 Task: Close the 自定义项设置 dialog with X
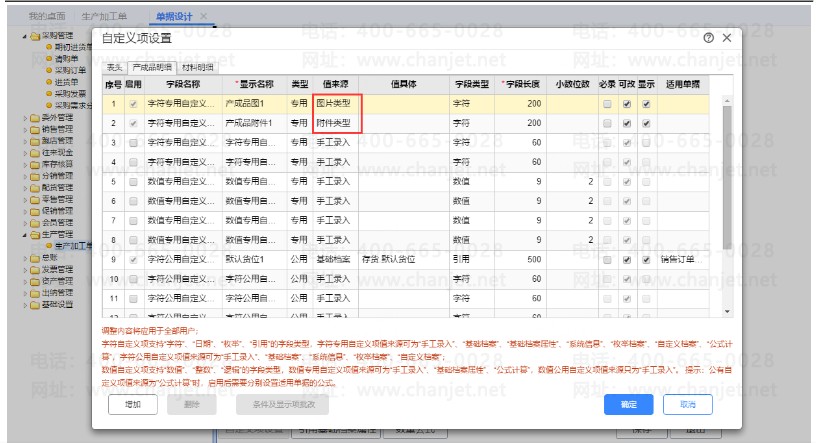[x=727, y=38]
